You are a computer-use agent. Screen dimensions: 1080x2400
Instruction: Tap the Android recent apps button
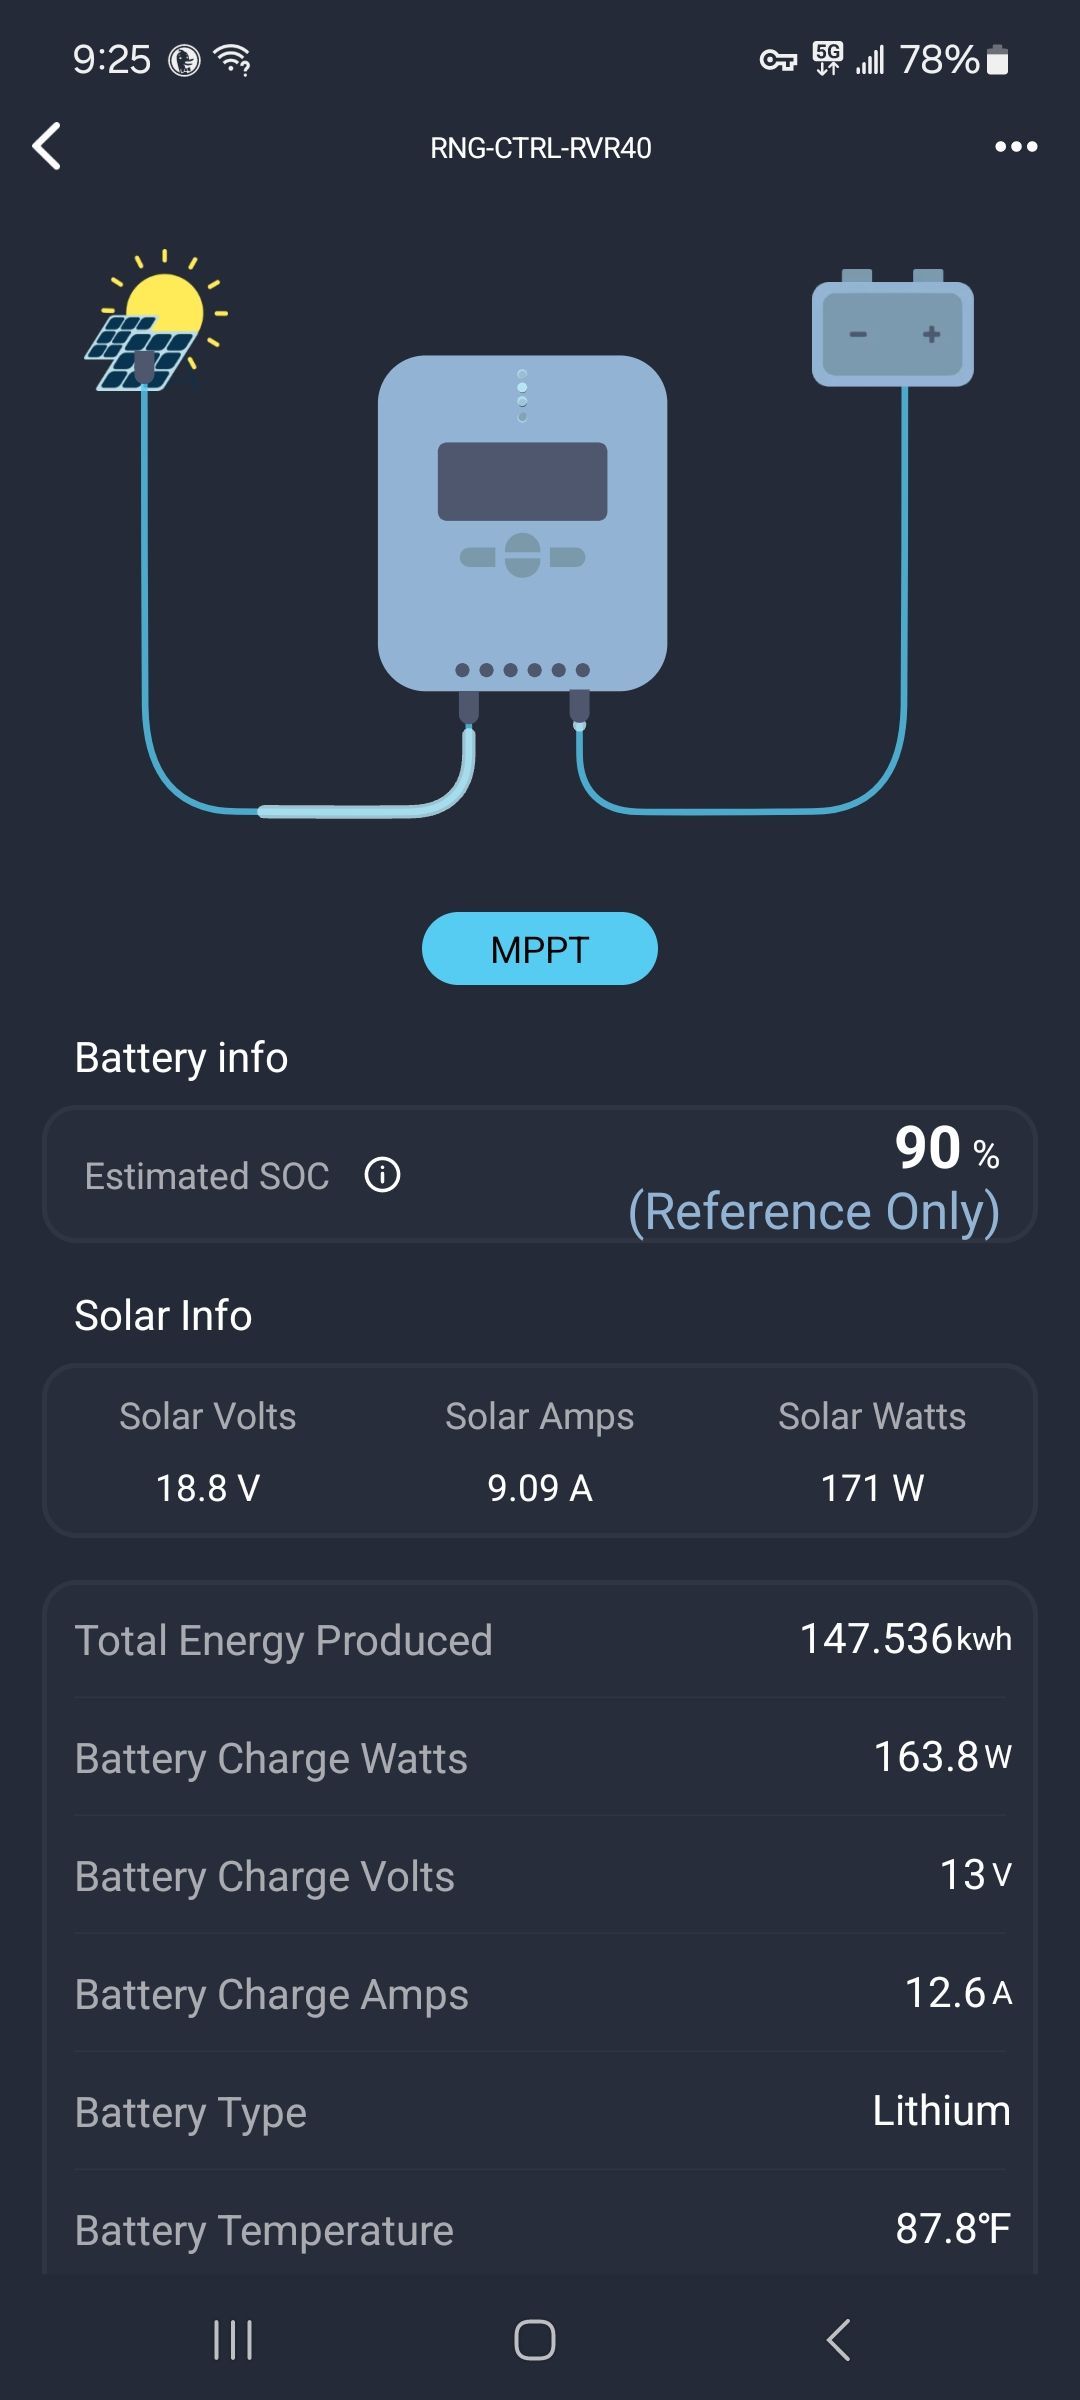[x=233, y=2340]
